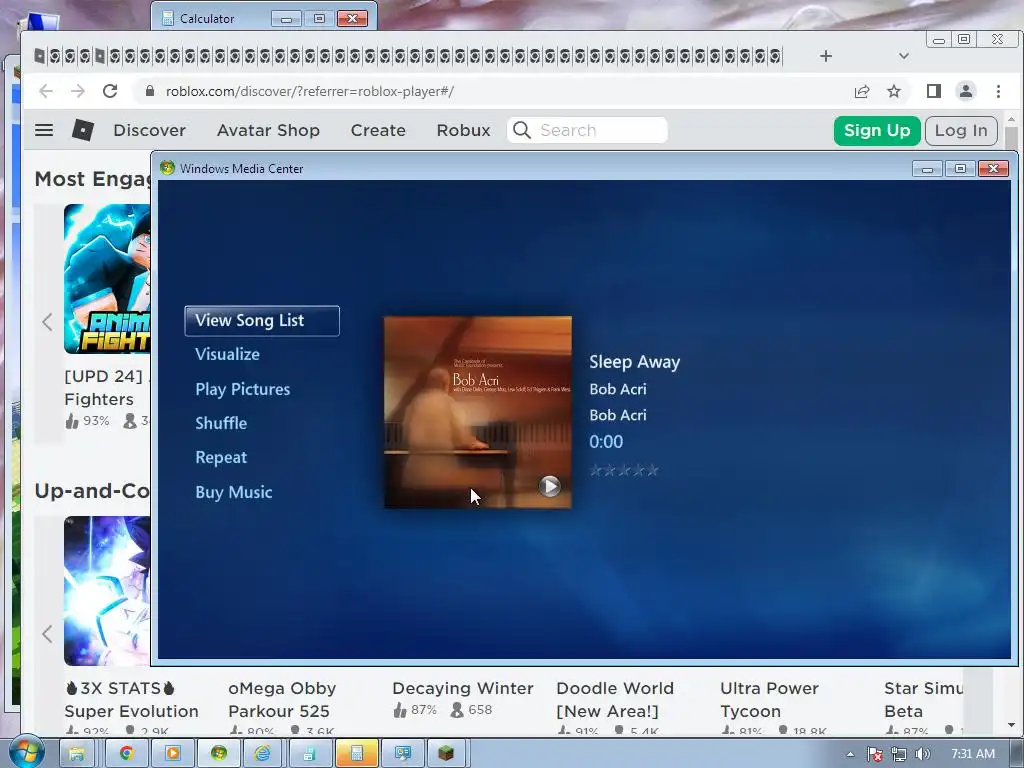Open File Explorer from taskbar
The image size is (1024, 768).
pyautogui.click(x=76, y=754)
